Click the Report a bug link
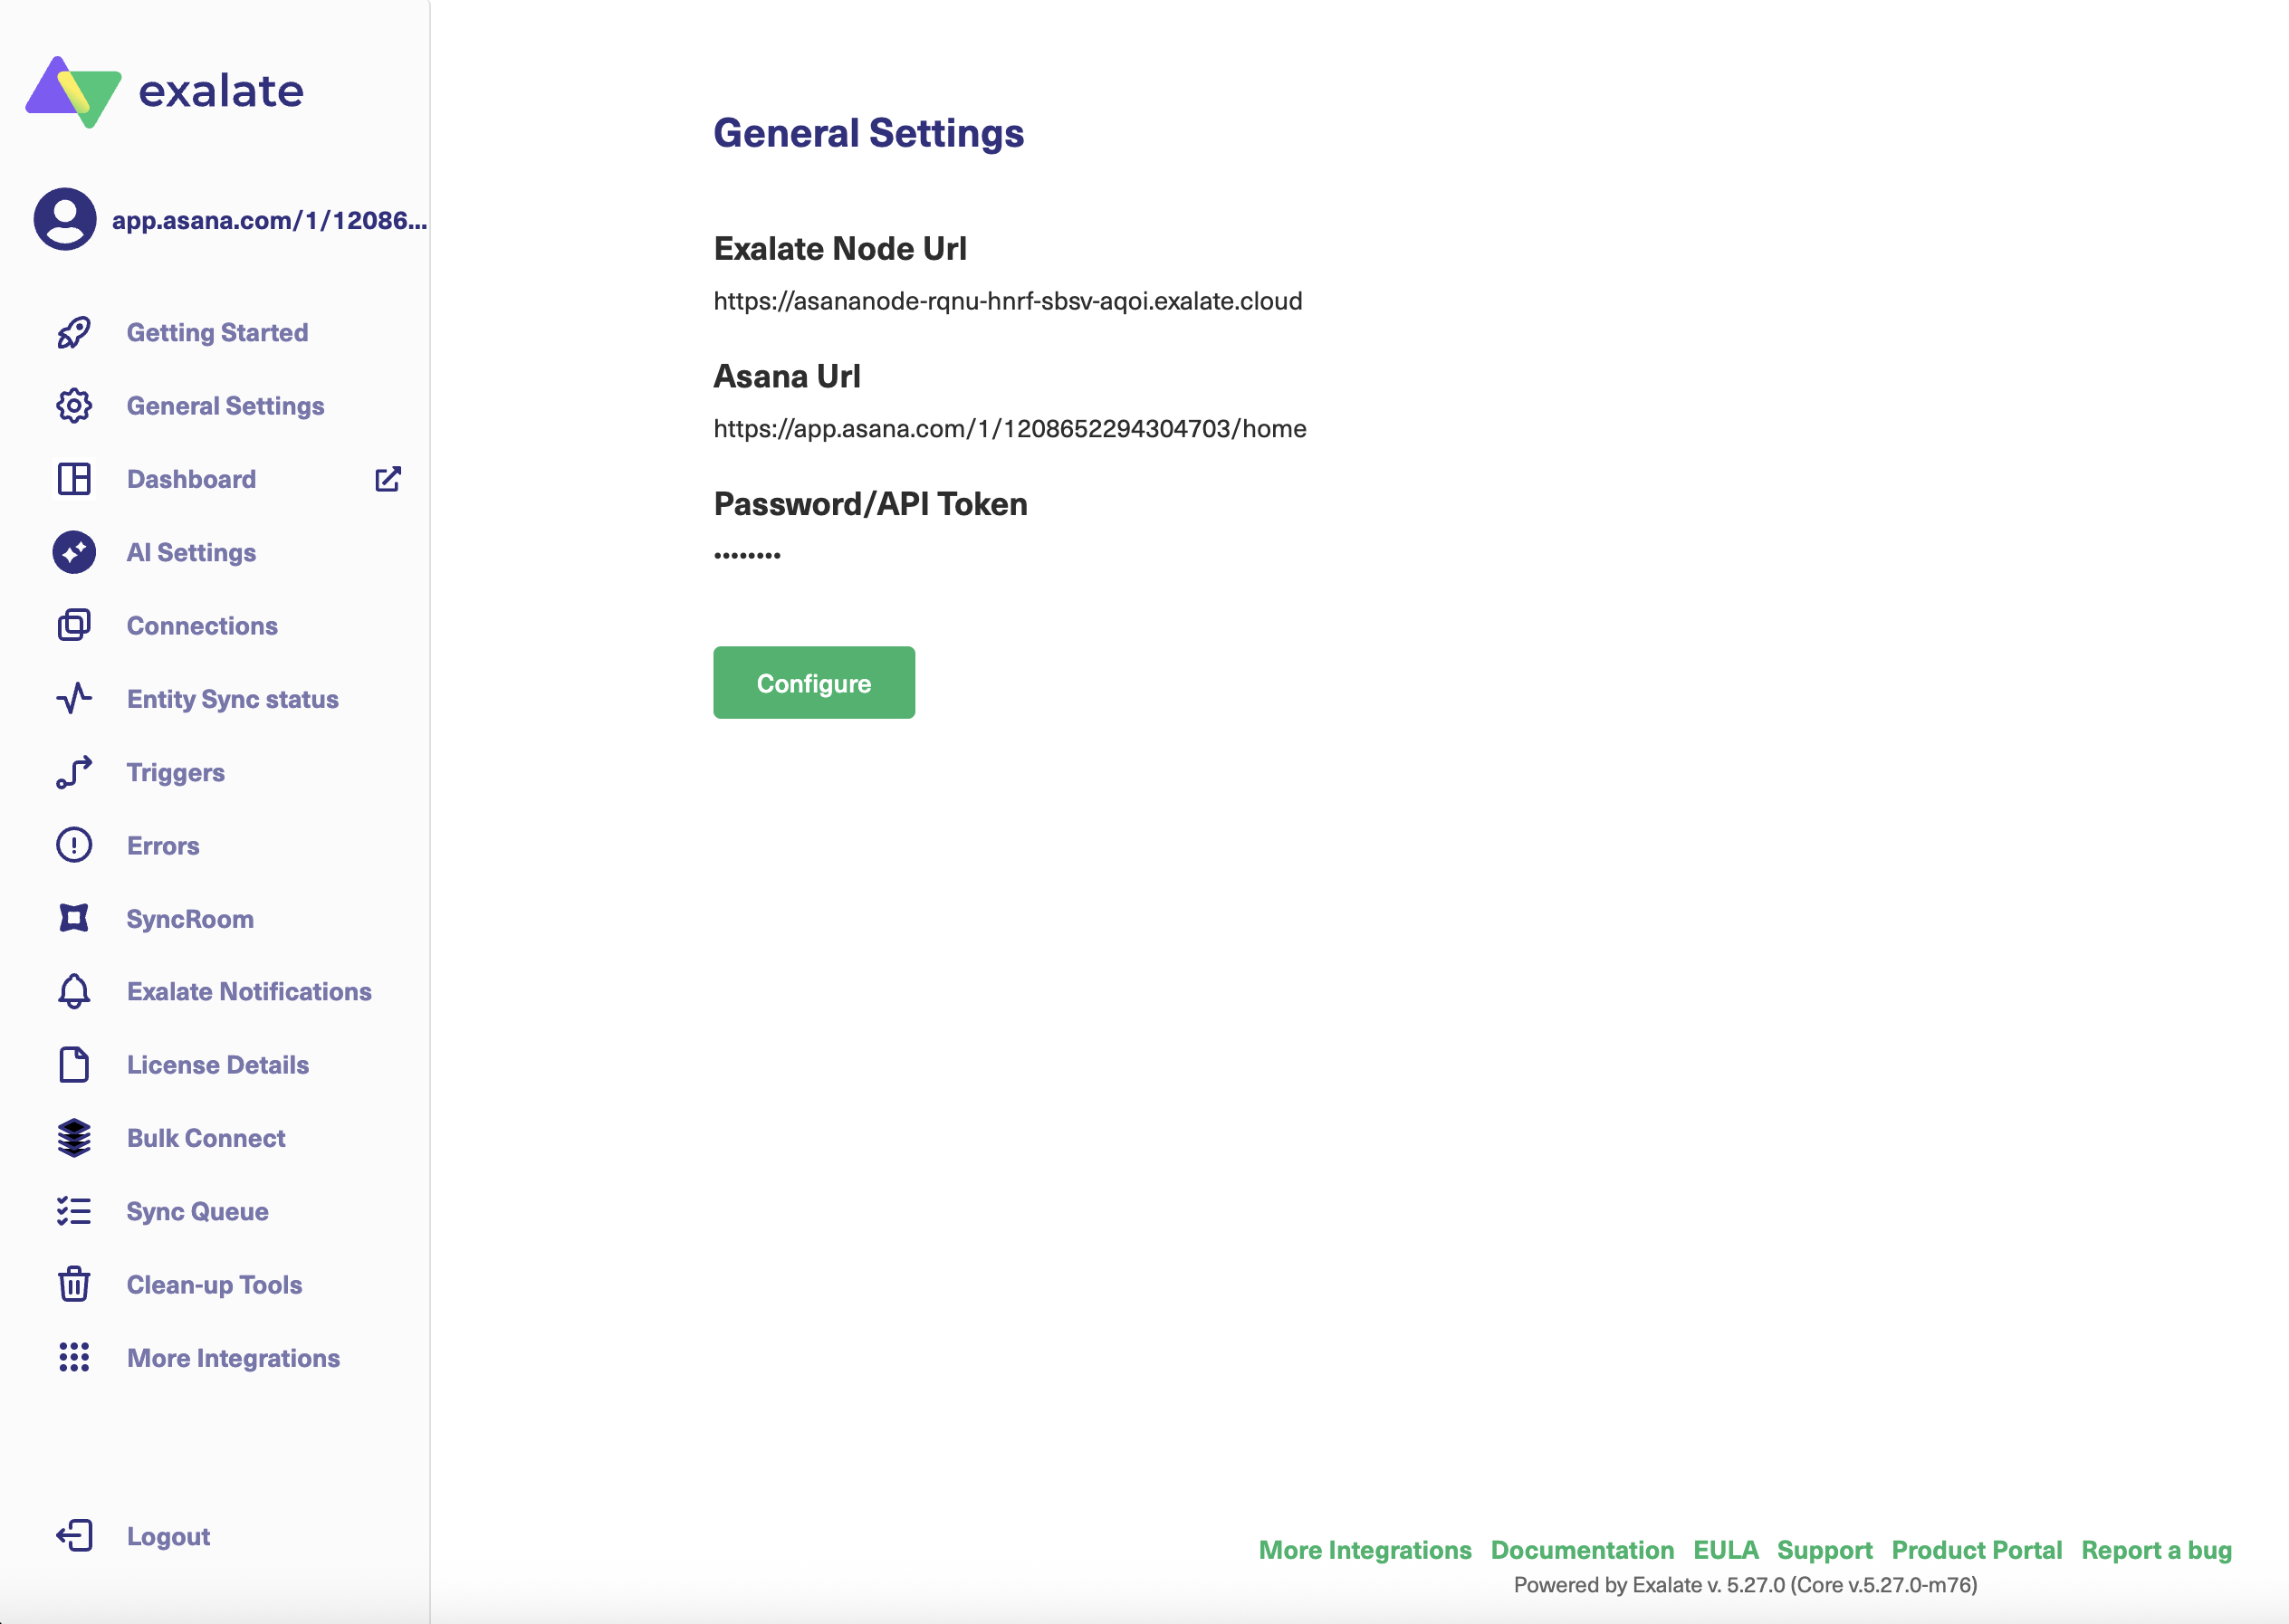The height and width of the screenshot is (1624, 2289). click(2156, 1550)
